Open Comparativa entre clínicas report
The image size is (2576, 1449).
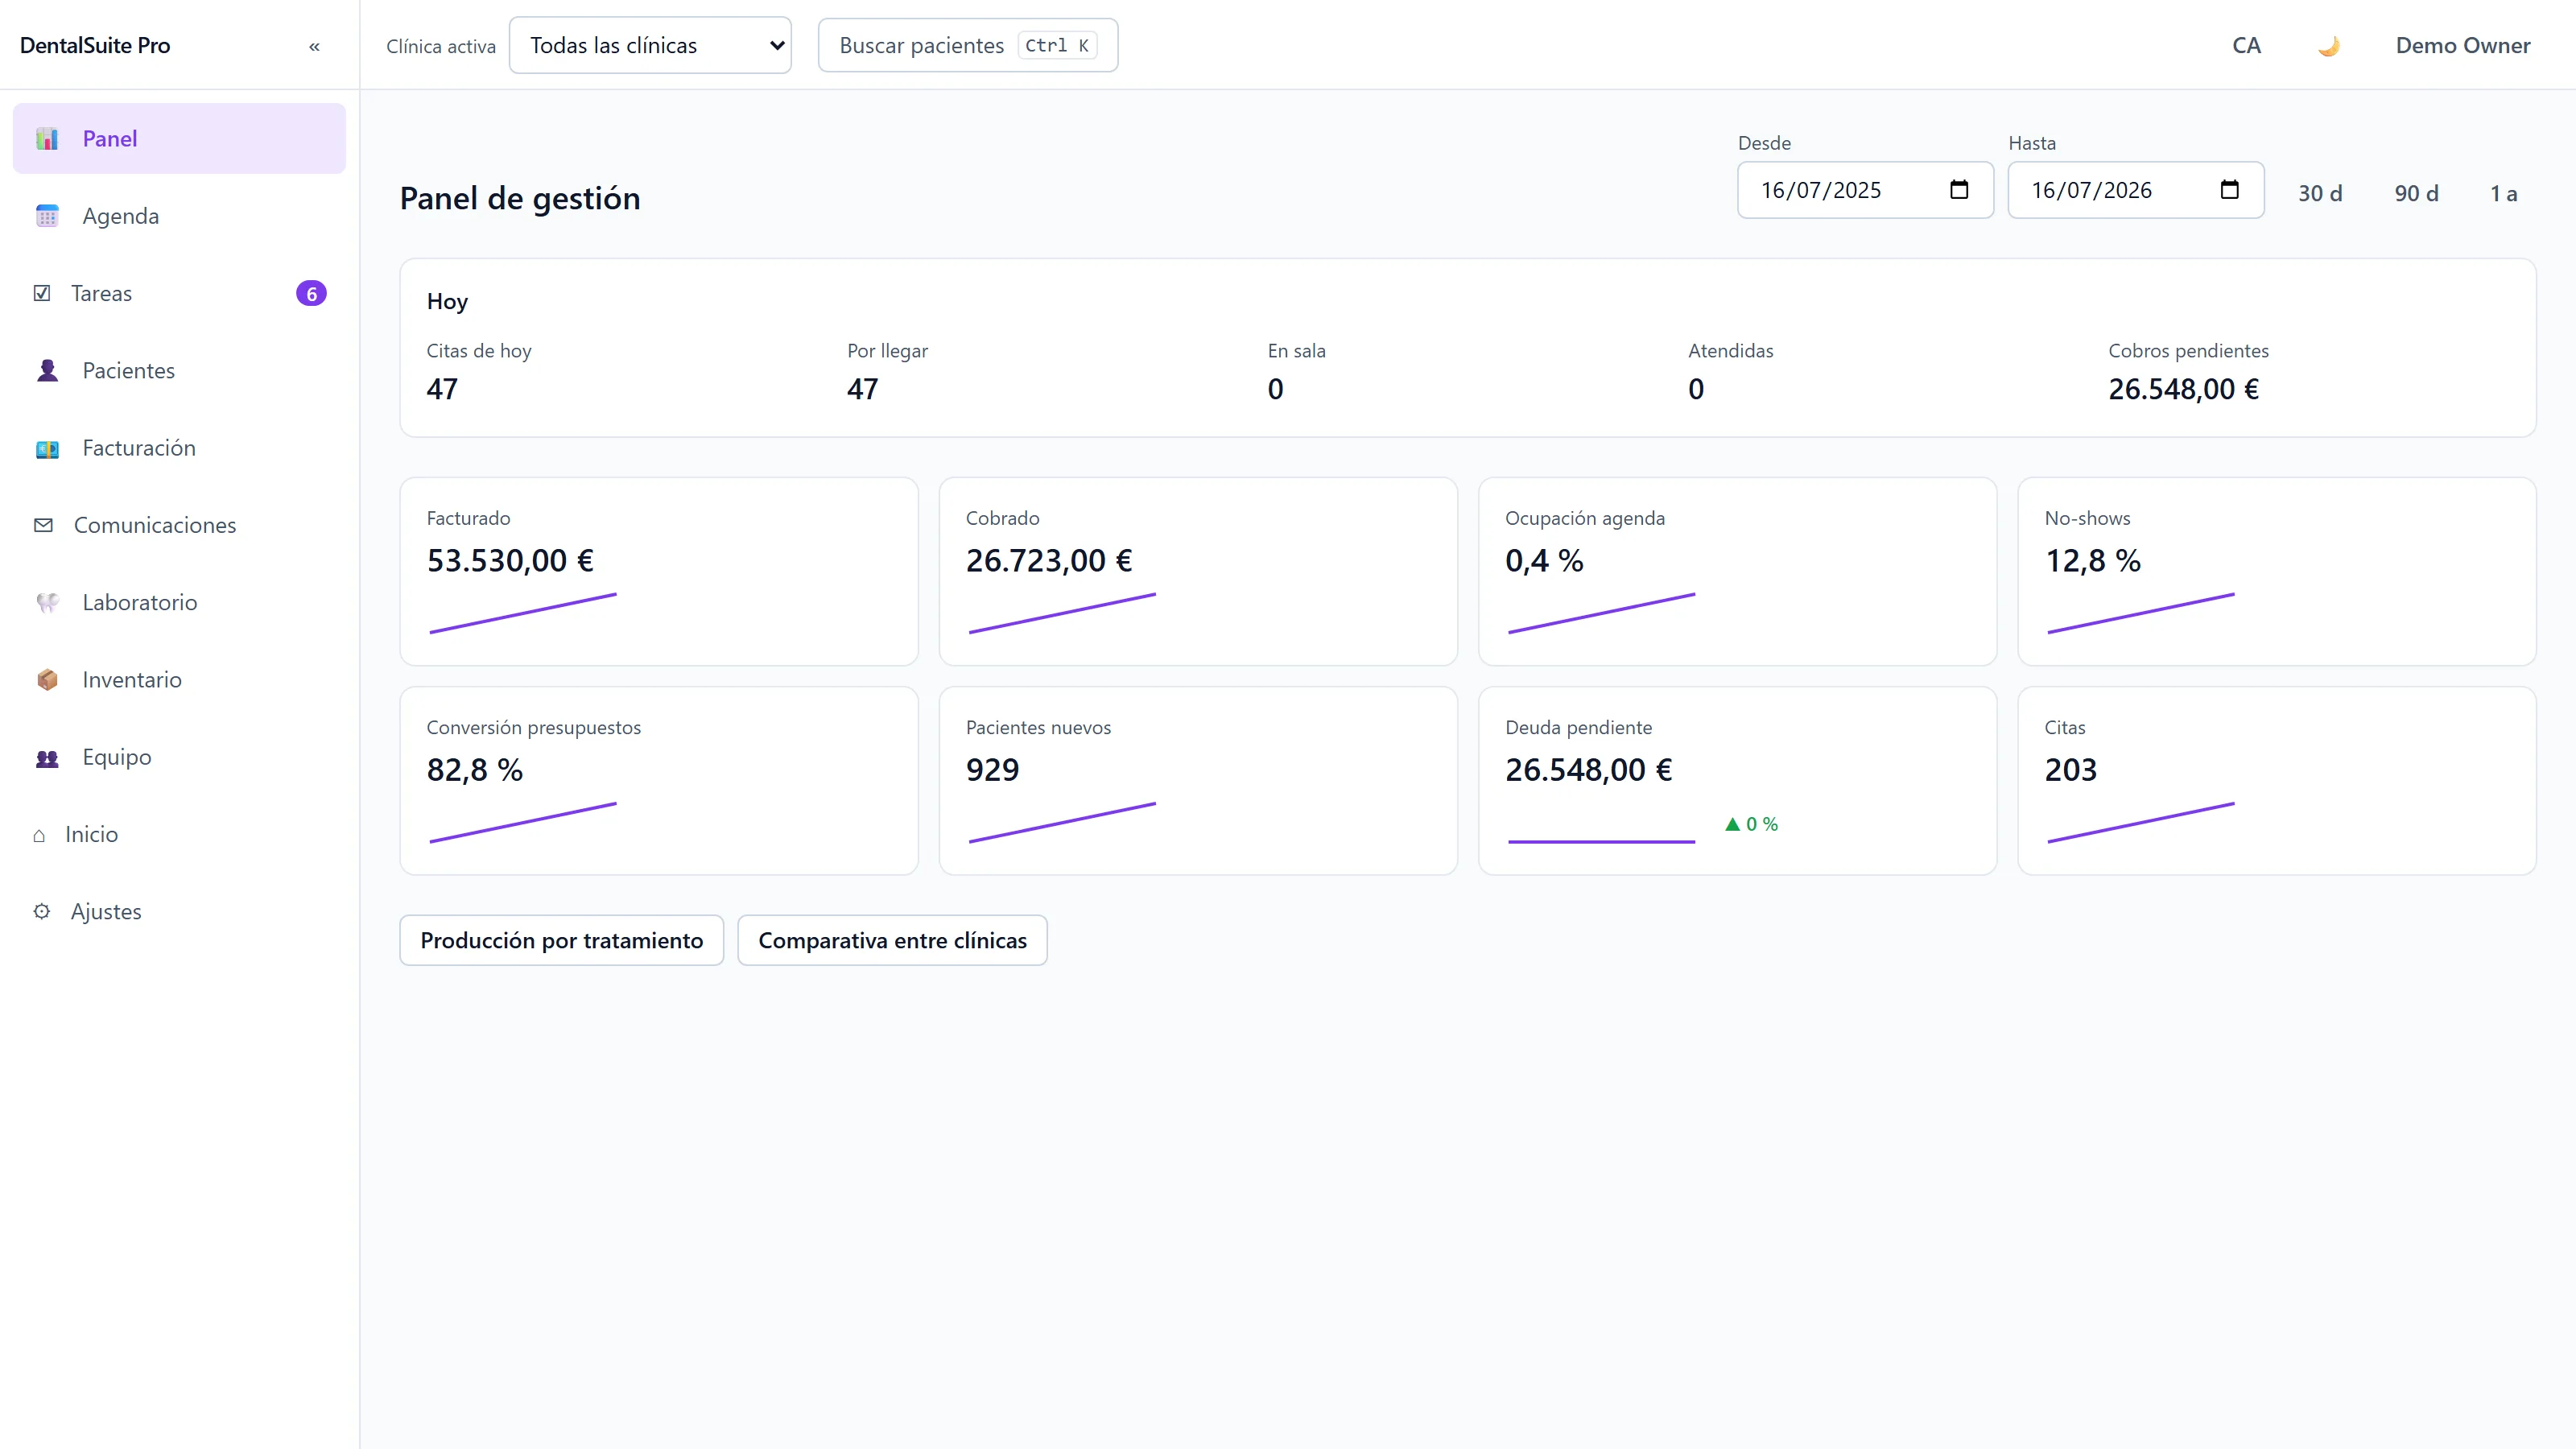(892, 940)
